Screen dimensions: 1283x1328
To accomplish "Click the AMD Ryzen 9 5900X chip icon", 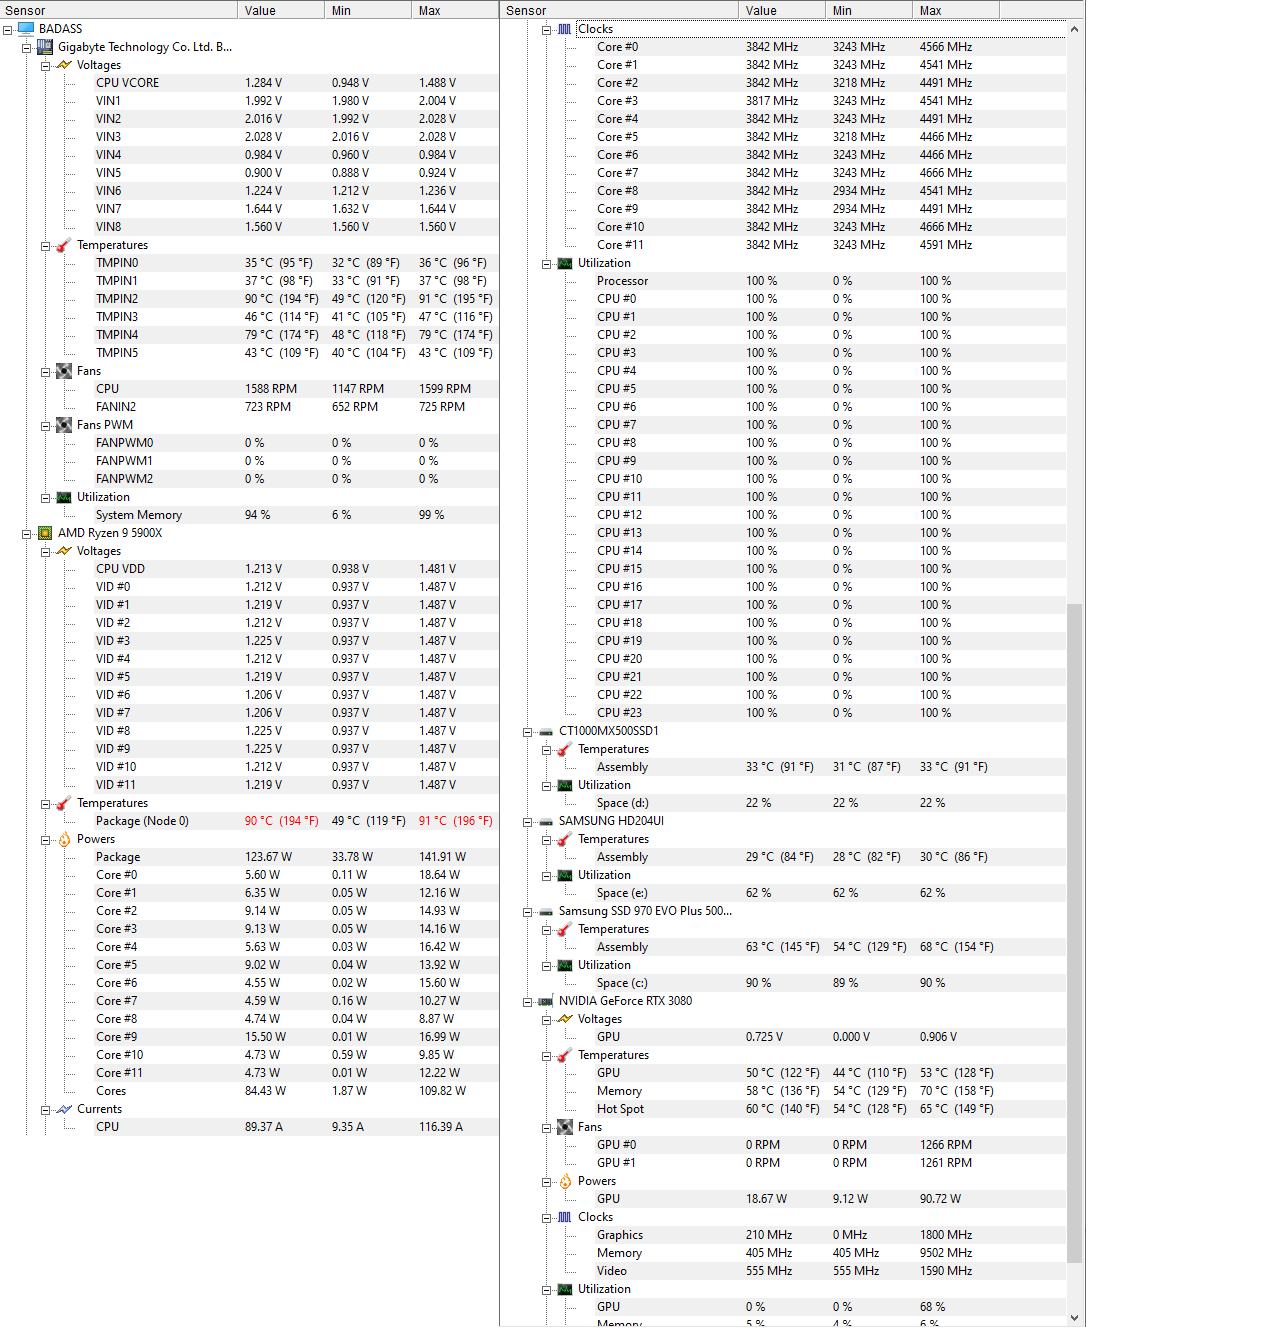I will 45,533.
